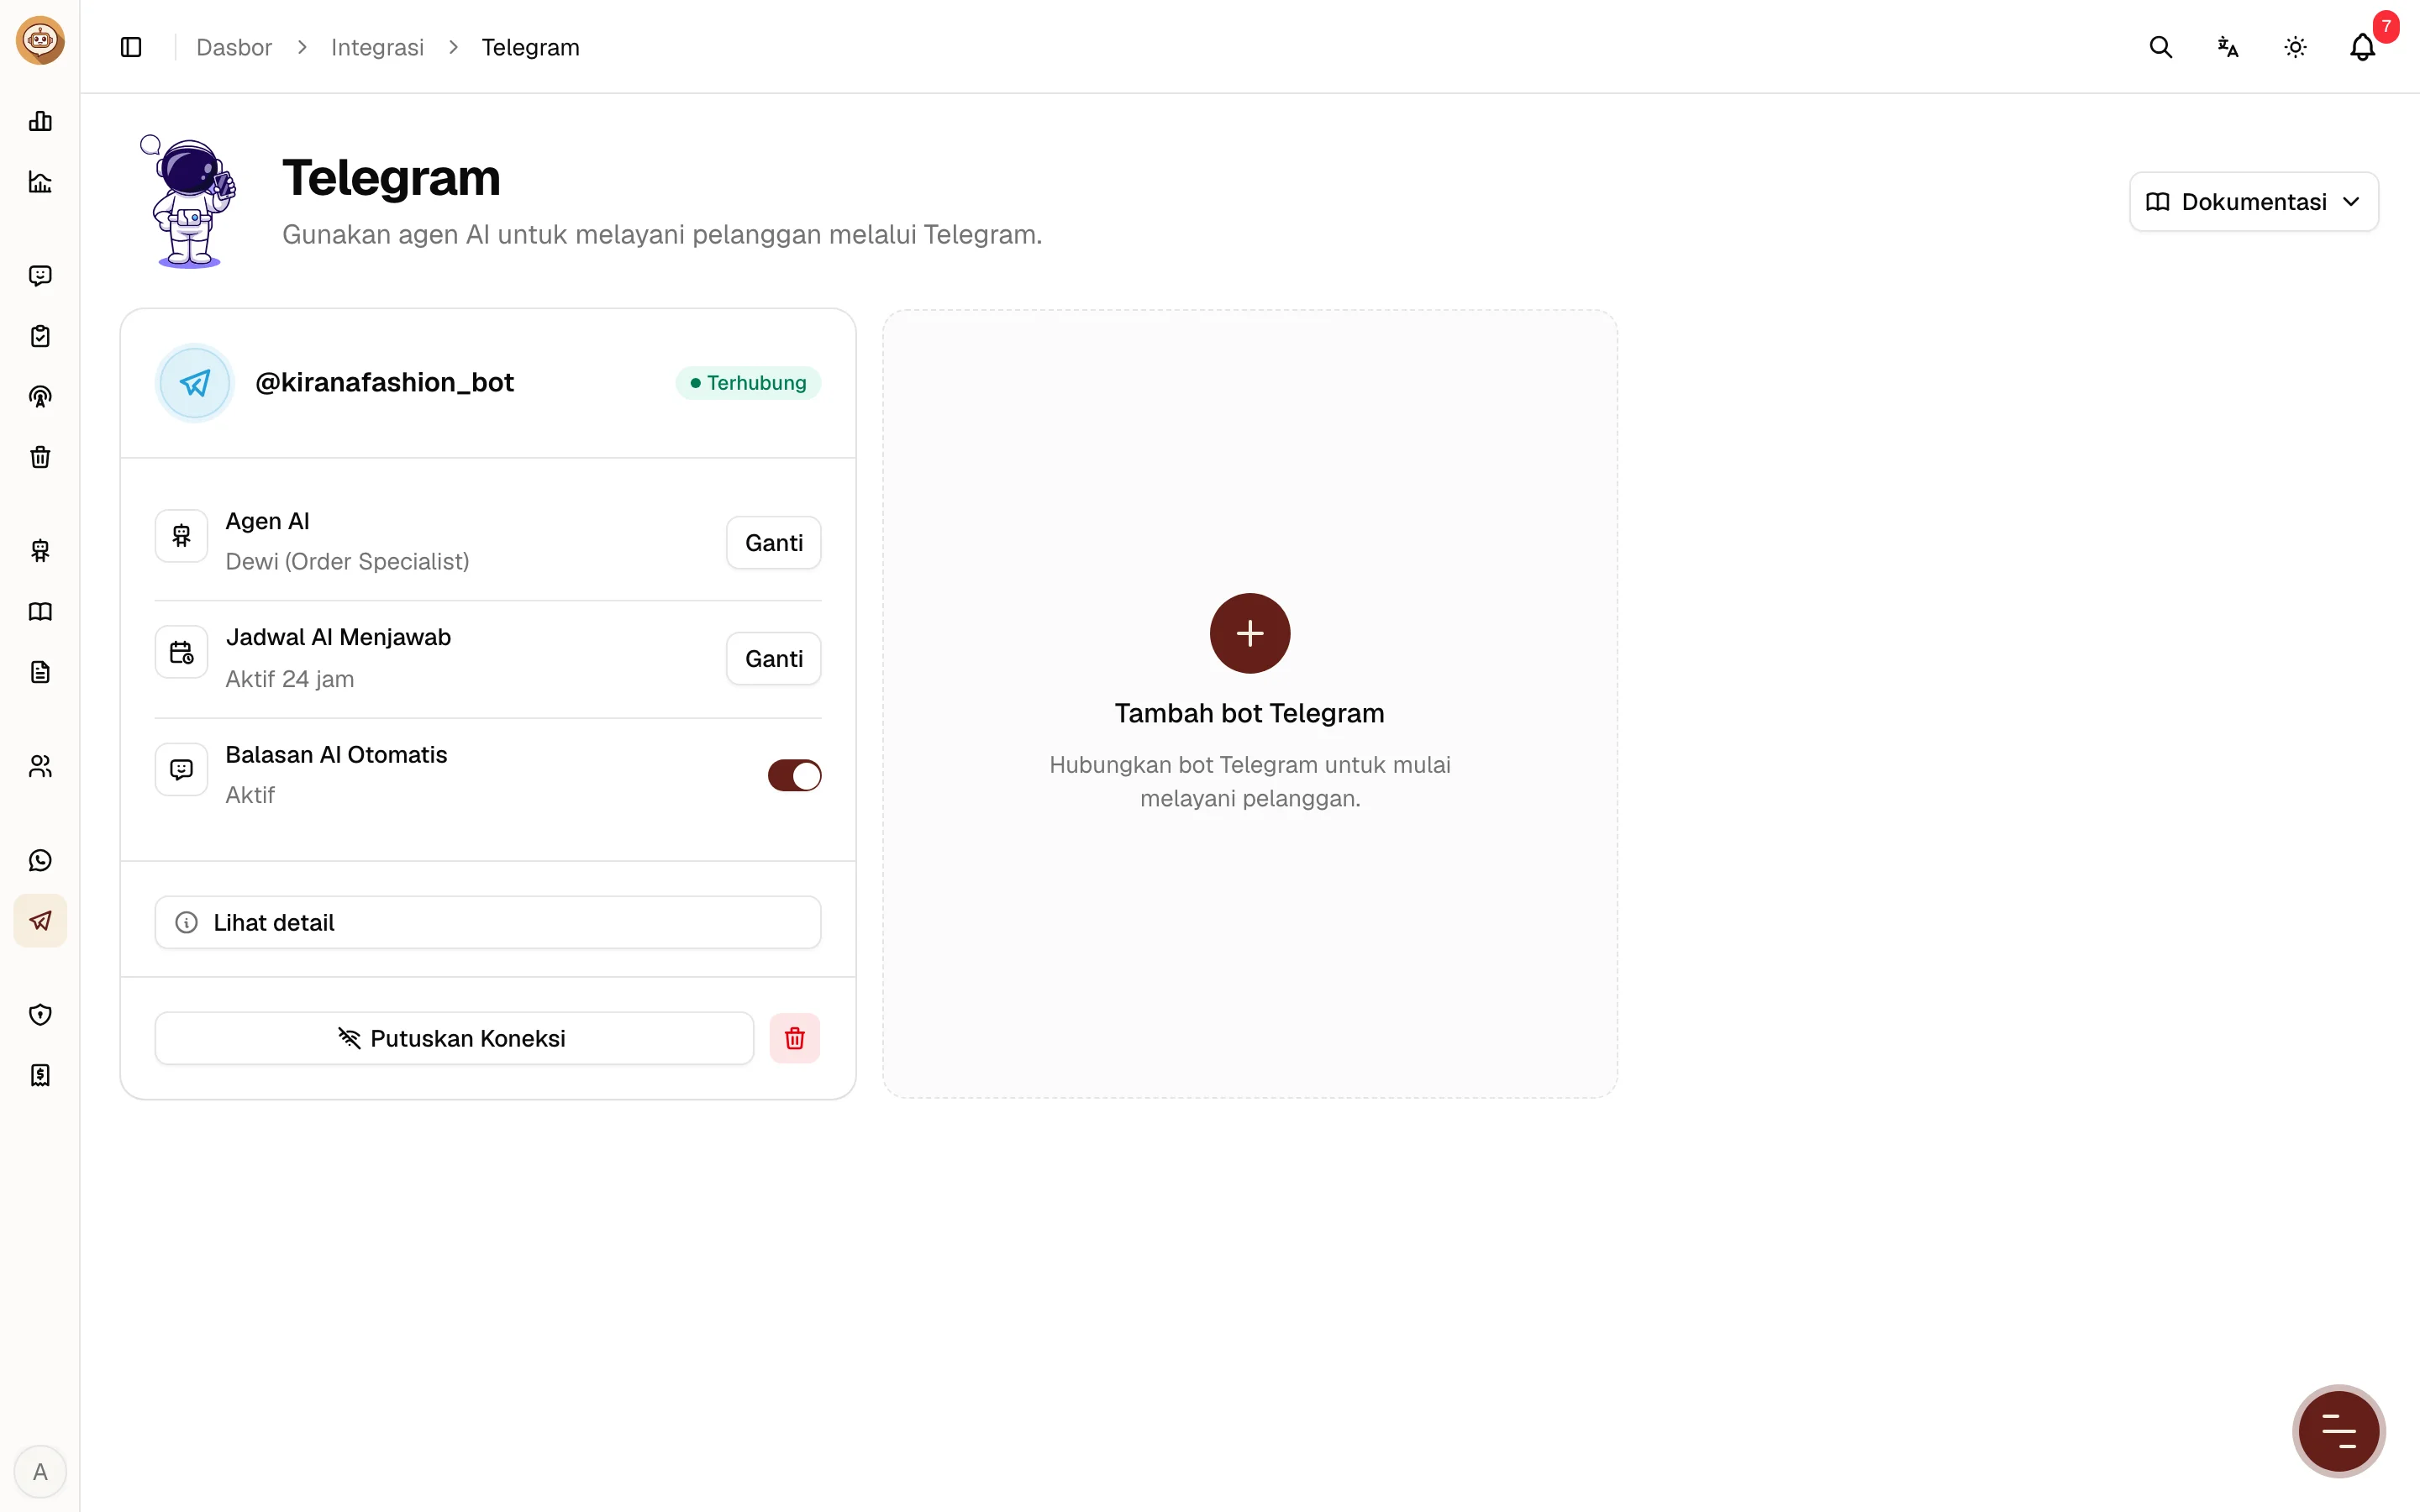The height and width of the screenshot is (1512, 2420).
Task: Switch theme with the sun icon
Action: (2295, 47)
